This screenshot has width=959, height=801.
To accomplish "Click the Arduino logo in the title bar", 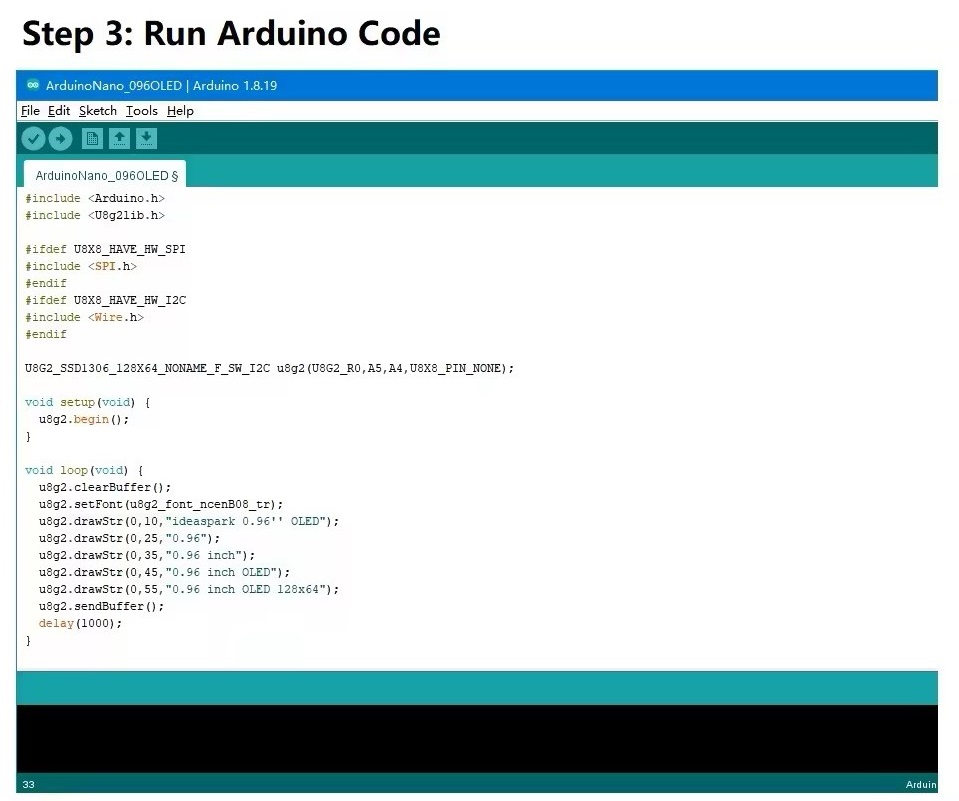I will coord(33,85).
